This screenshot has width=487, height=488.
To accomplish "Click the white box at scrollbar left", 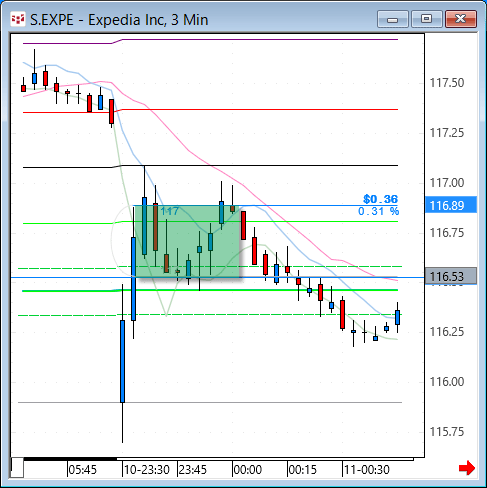I will pos(17,467).
